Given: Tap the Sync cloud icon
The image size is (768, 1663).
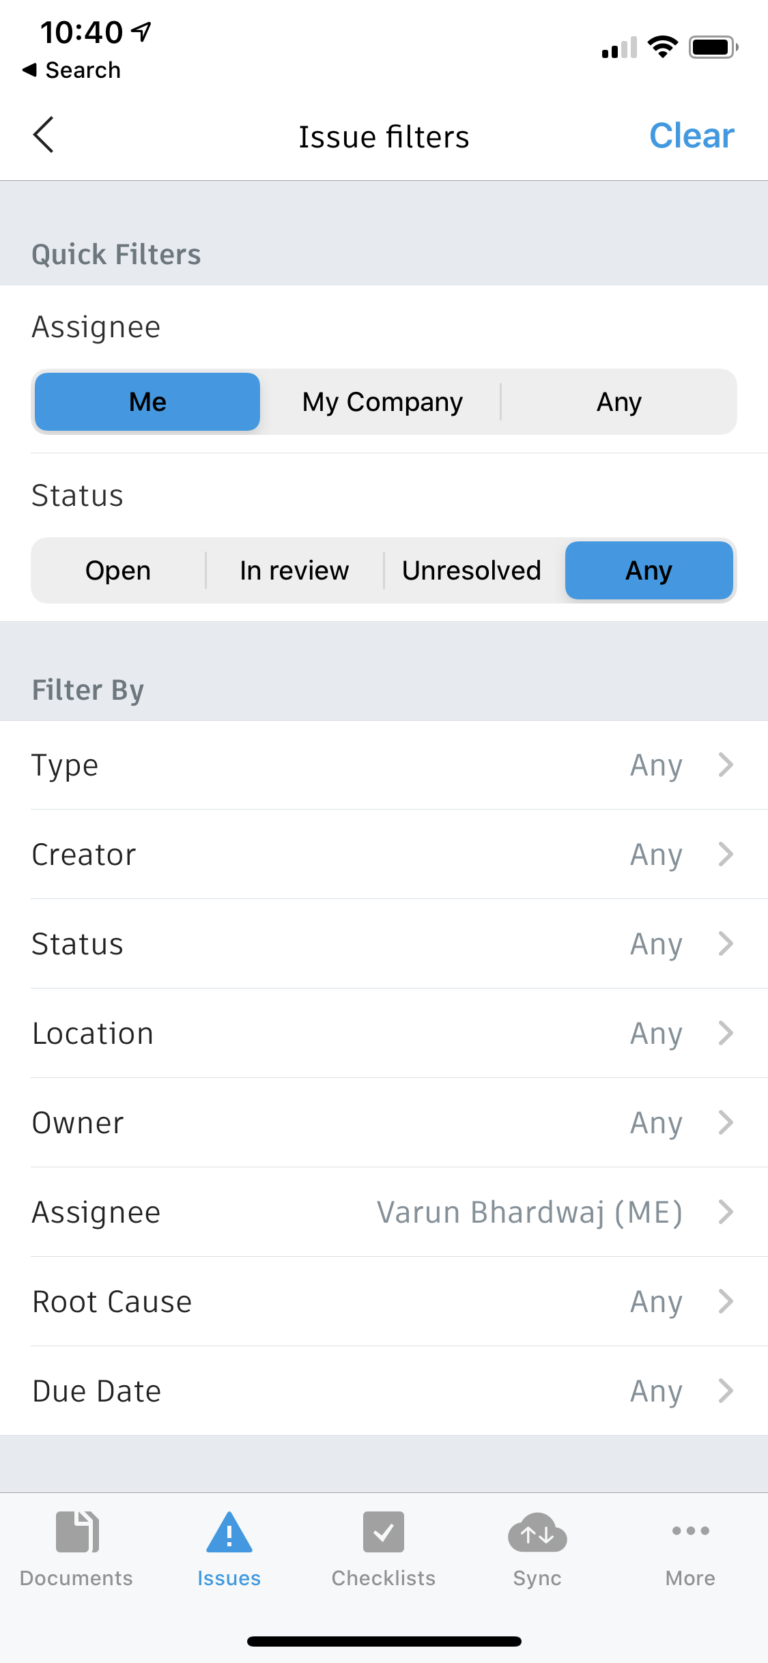Looking at the screenshot, I should point(537,1532).
